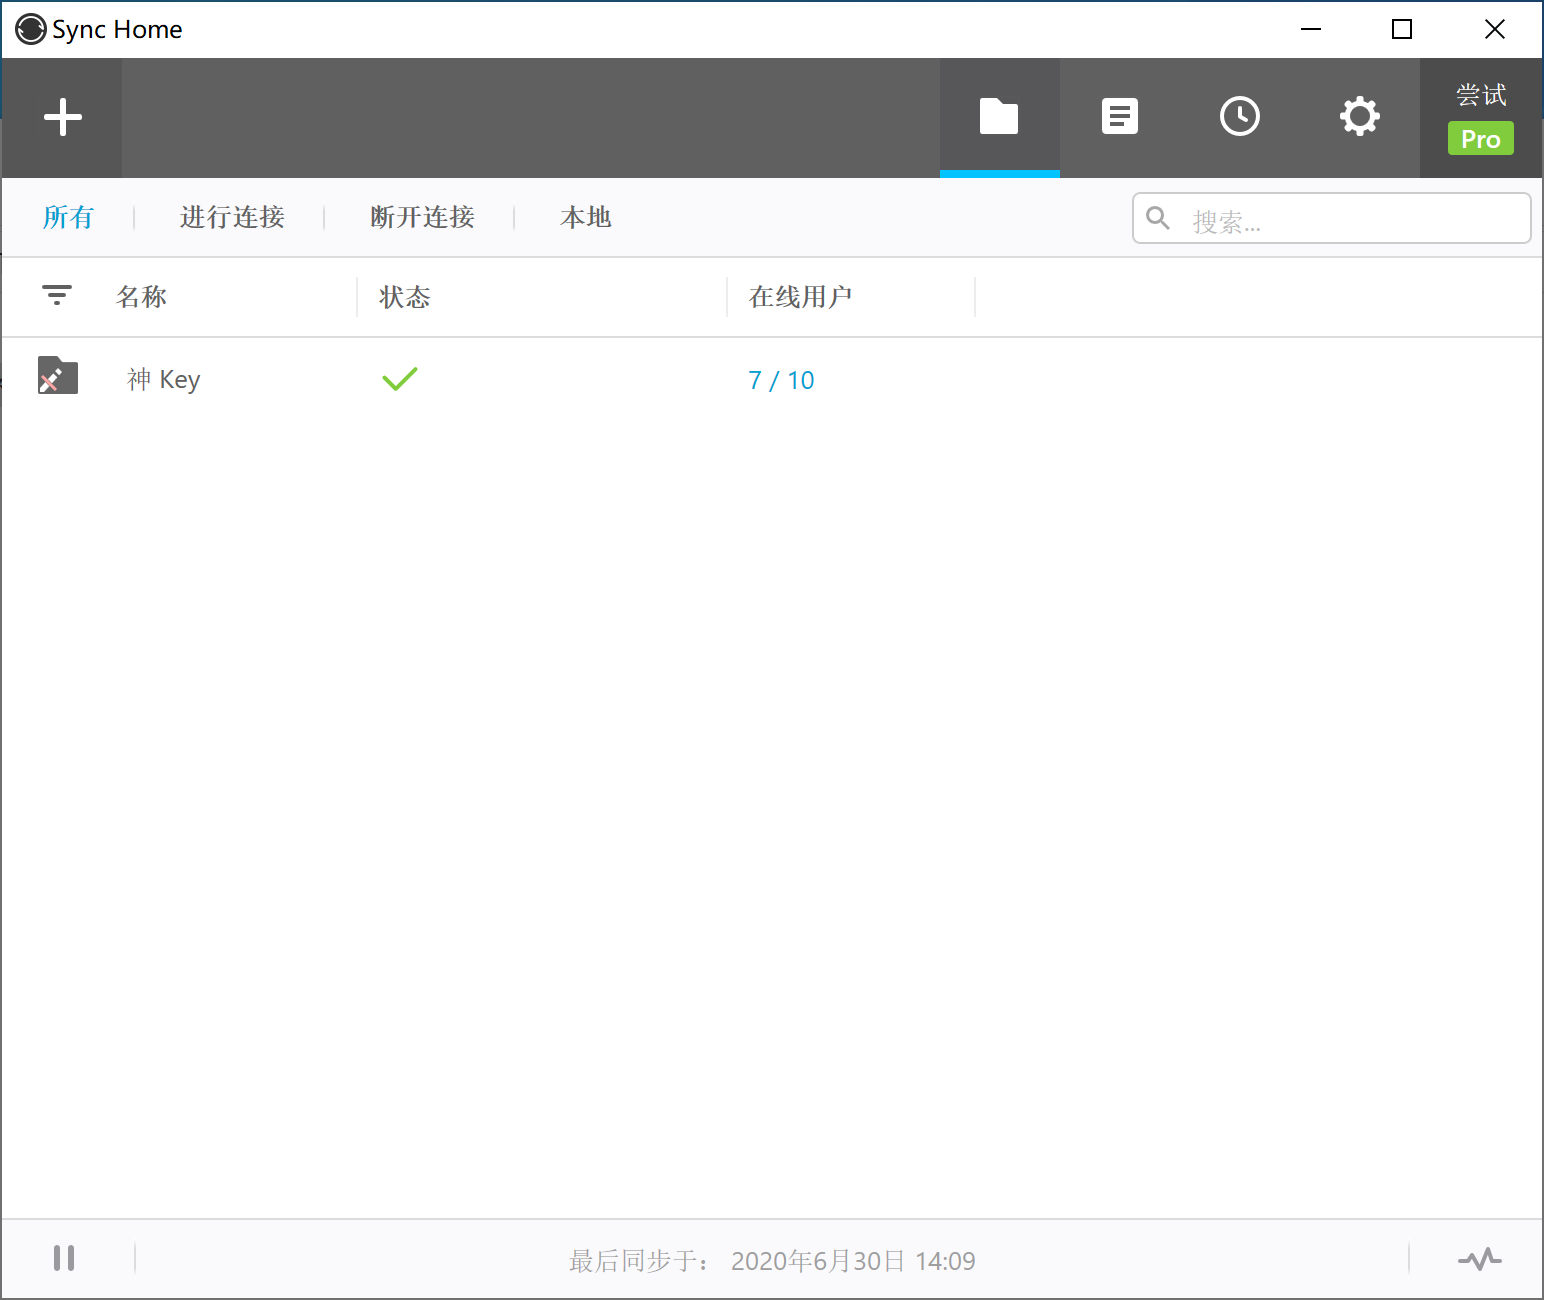Select the 断开连接 filter tab
1544x1300 pixels.
point(422,217)
